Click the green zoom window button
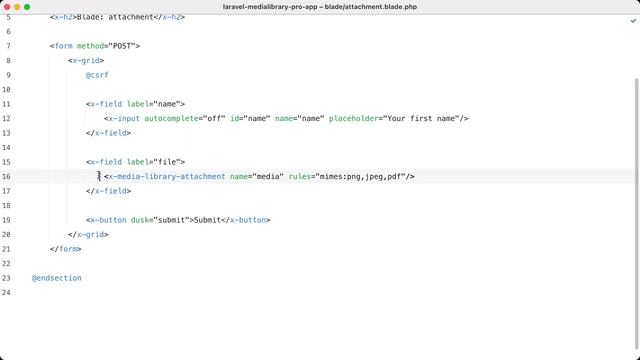This screenshot has width=640, height=360. click(27, 7)
